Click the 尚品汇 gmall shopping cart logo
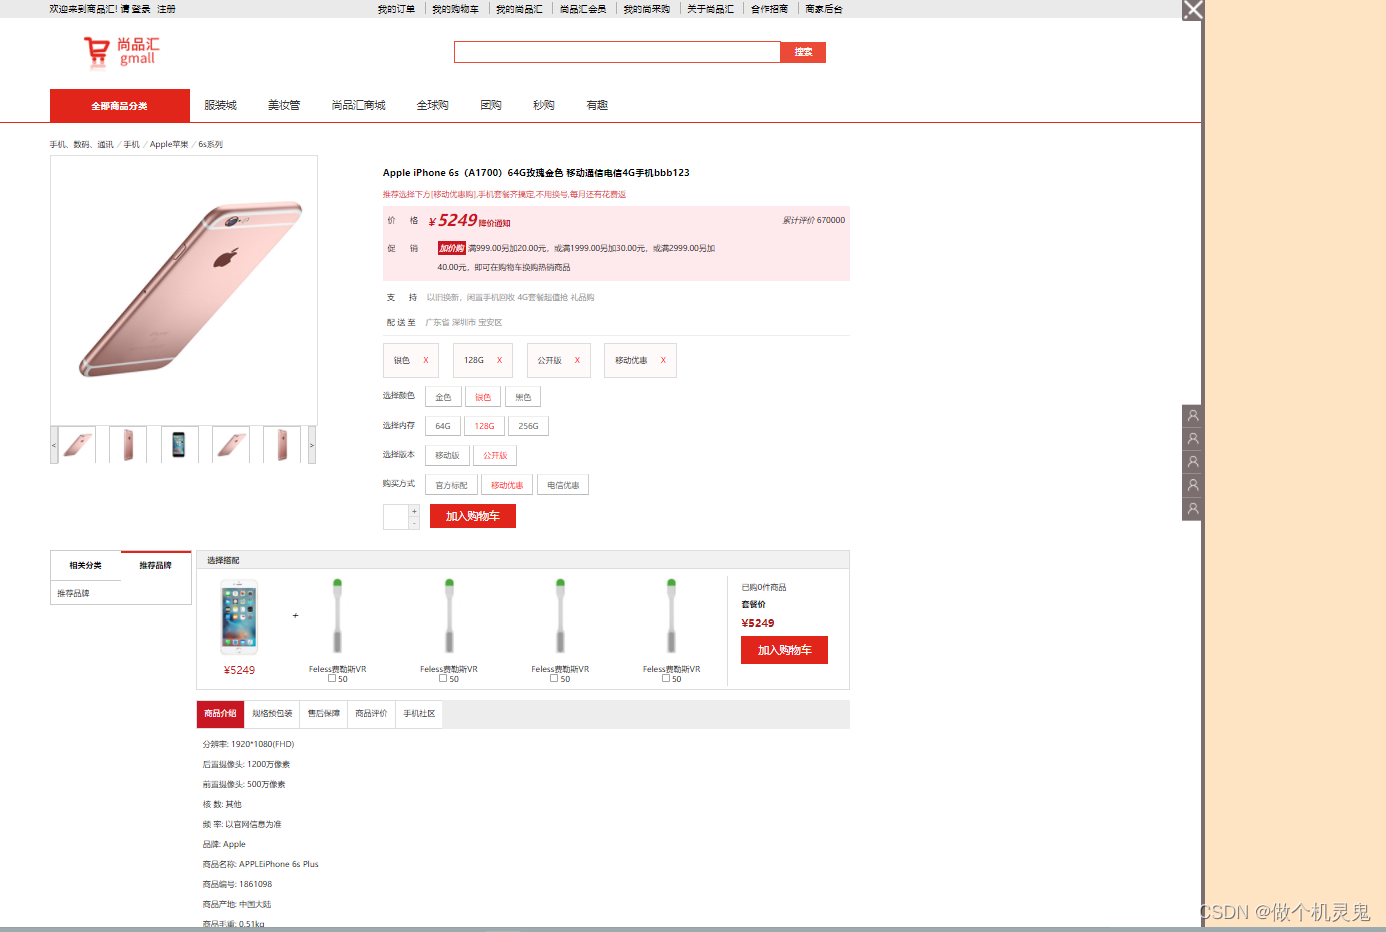Screen dimensions: 1386x932 121,51
